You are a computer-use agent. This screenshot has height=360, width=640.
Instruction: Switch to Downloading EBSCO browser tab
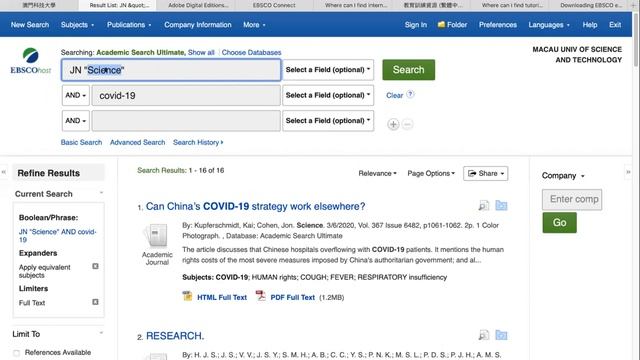(x=590, y=5)
